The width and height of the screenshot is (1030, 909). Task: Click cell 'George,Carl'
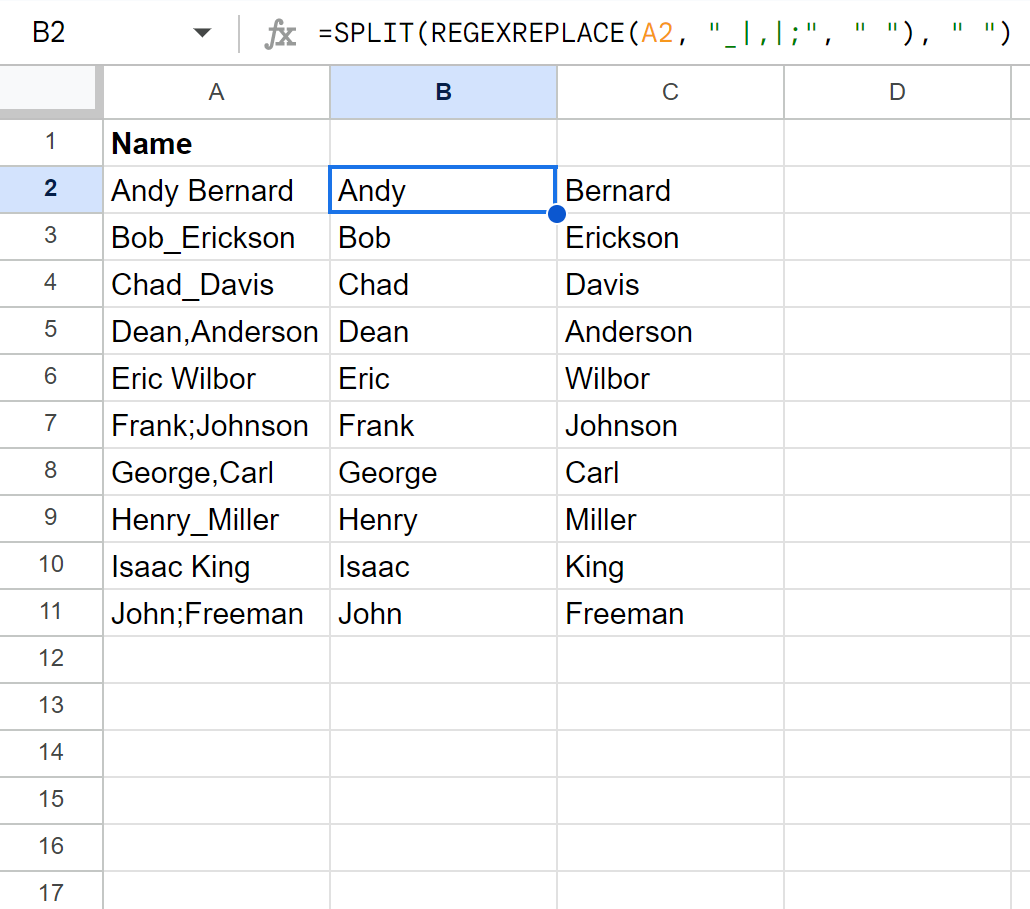click(x=216, y=472)
